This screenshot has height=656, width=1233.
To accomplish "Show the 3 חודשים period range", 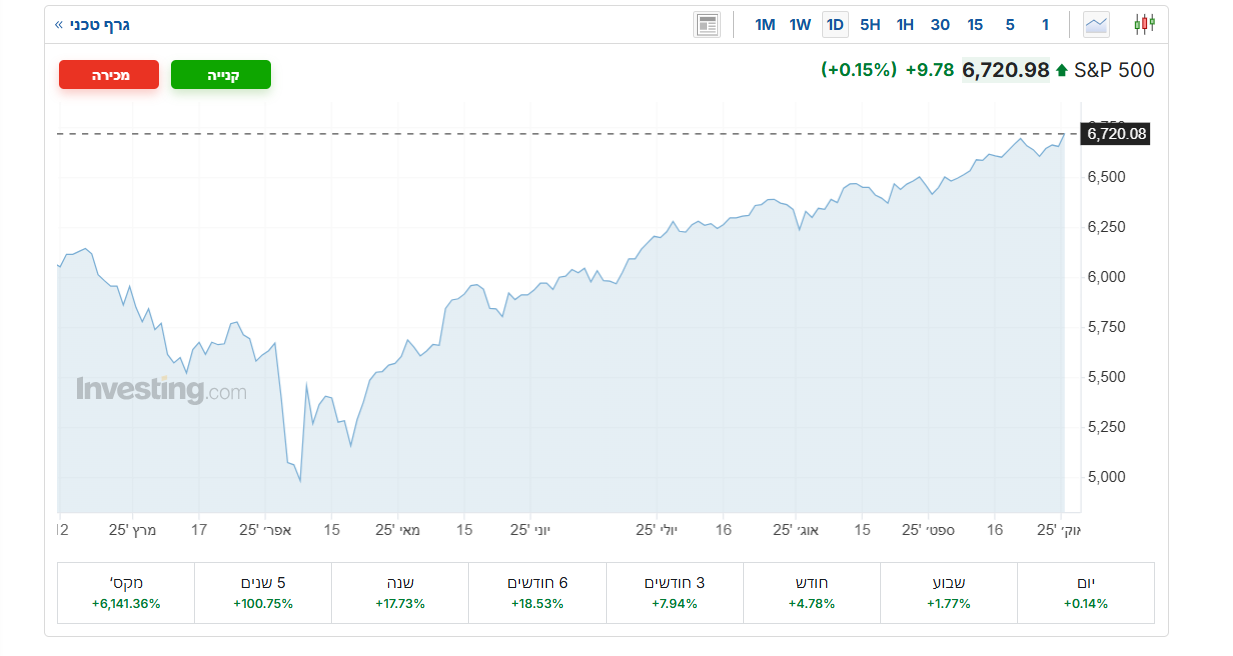I will coord(674,593).
